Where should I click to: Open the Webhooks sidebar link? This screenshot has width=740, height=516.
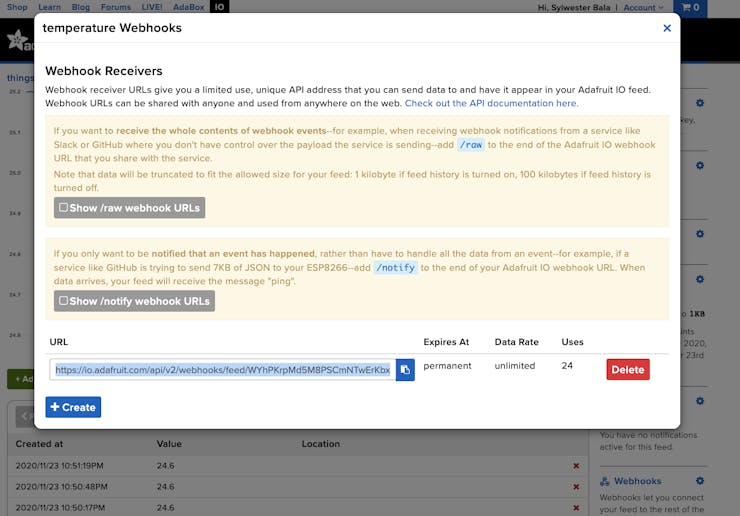click(638, 481)
